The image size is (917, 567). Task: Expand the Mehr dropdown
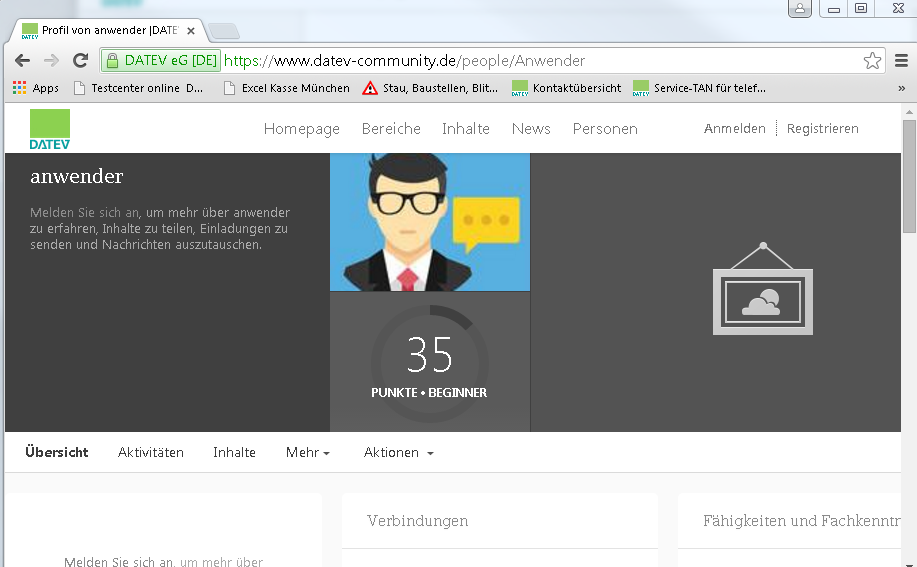tap(308, 453)
